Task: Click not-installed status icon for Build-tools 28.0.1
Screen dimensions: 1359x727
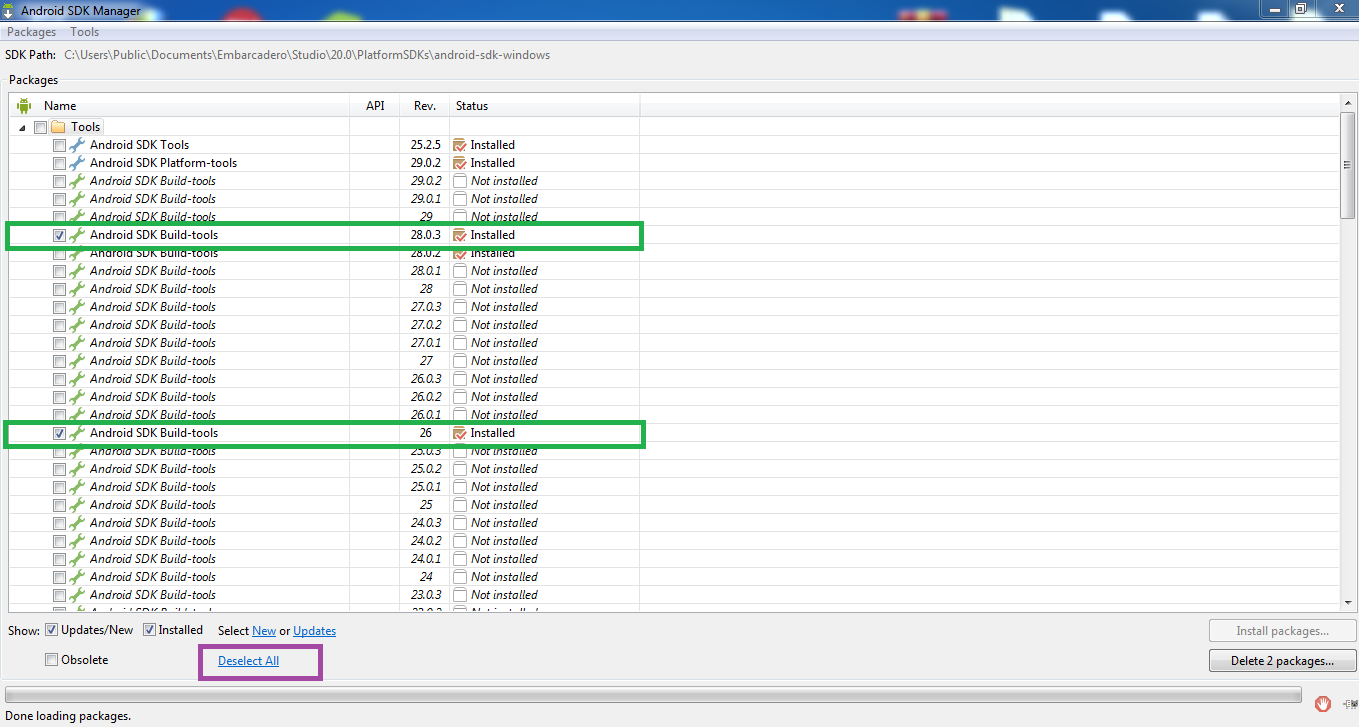Action: (460, 271)
